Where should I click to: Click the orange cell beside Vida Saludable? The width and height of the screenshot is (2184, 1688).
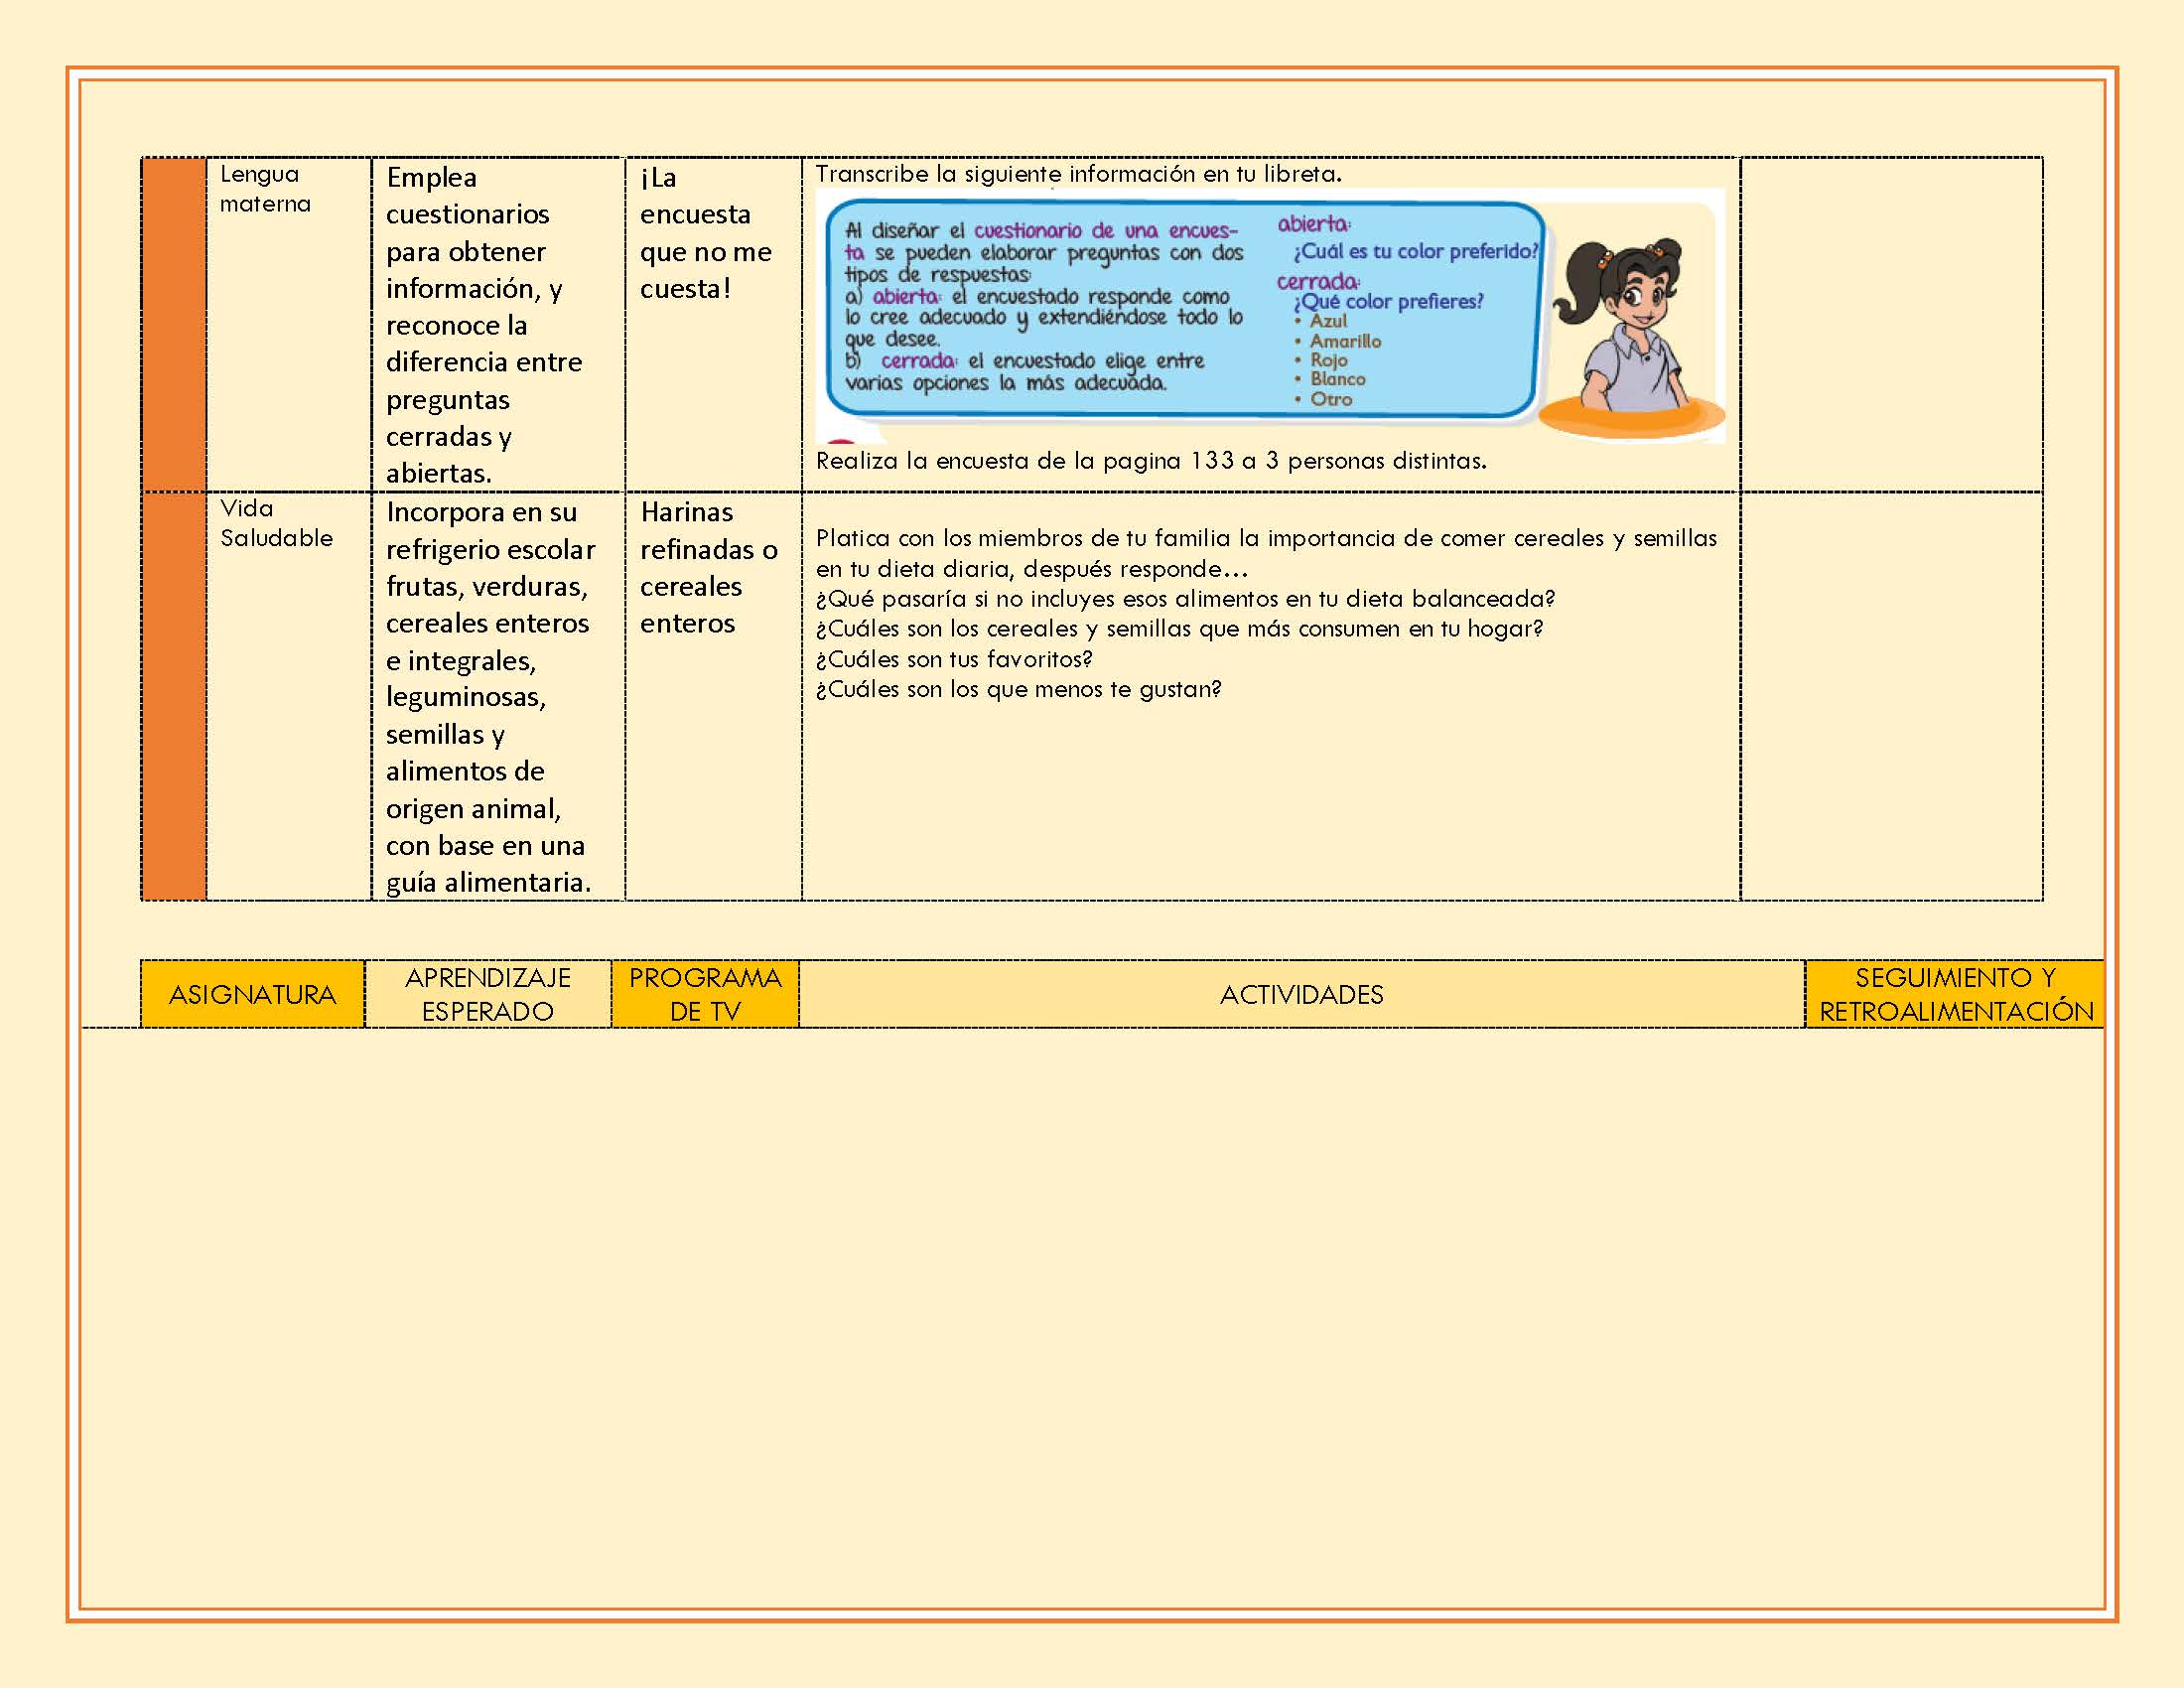(174, 696)
